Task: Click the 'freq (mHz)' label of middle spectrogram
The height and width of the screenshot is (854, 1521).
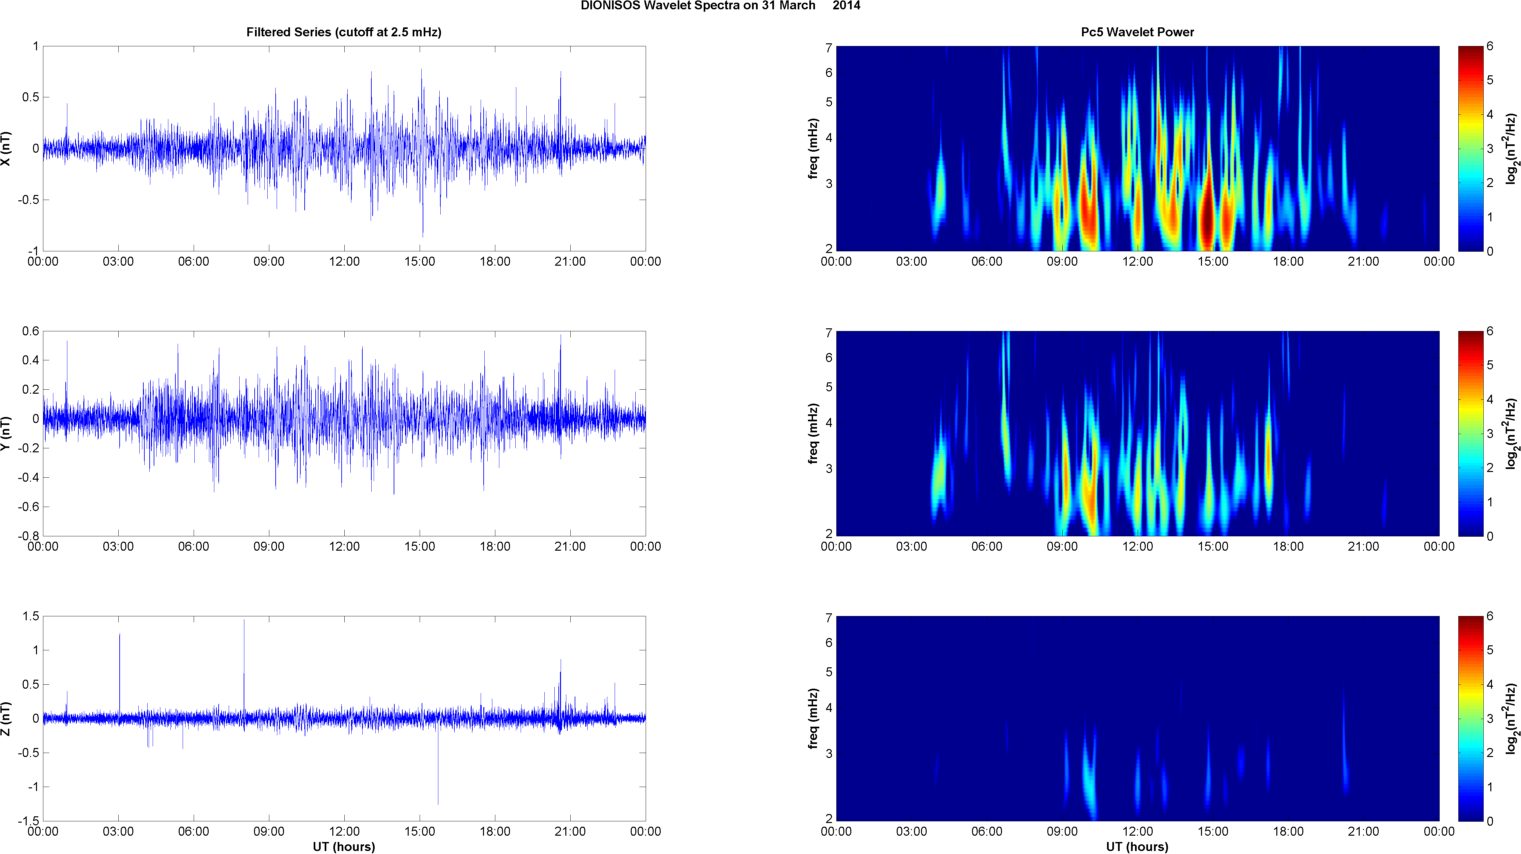Action: [x=813, y=433]
